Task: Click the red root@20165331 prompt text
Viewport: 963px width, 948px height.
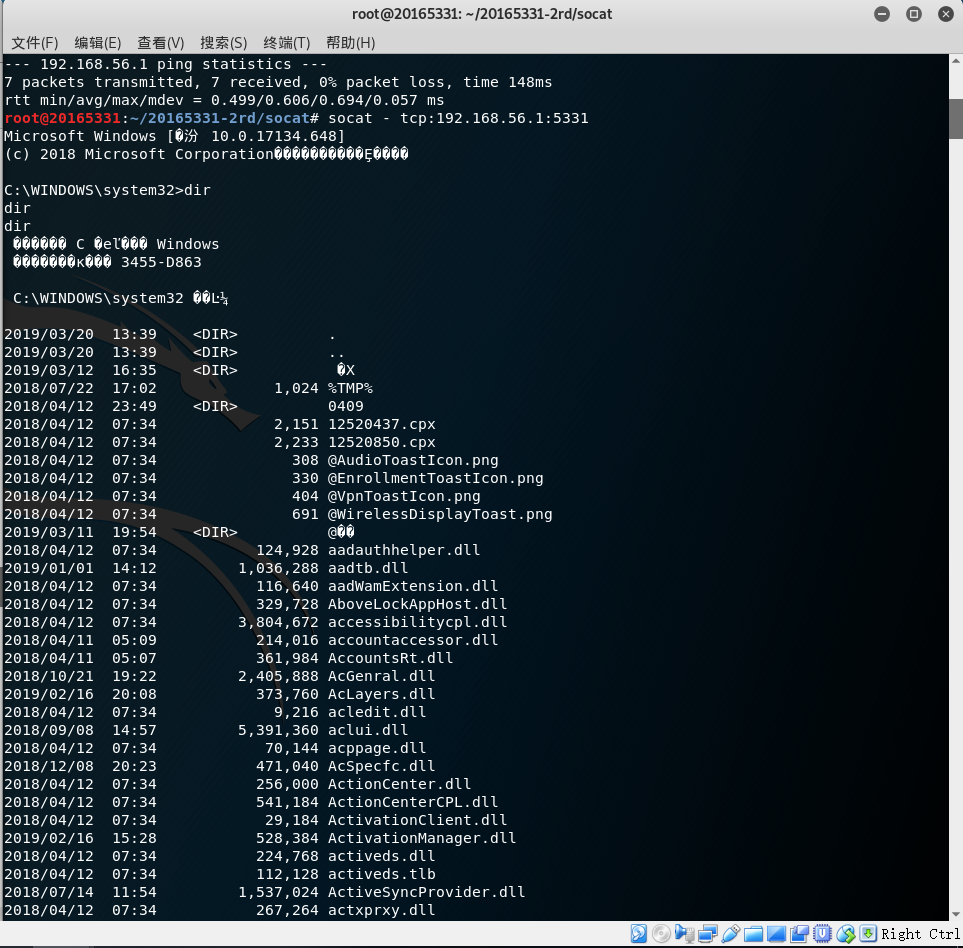Action: click(x=62, y=118)
